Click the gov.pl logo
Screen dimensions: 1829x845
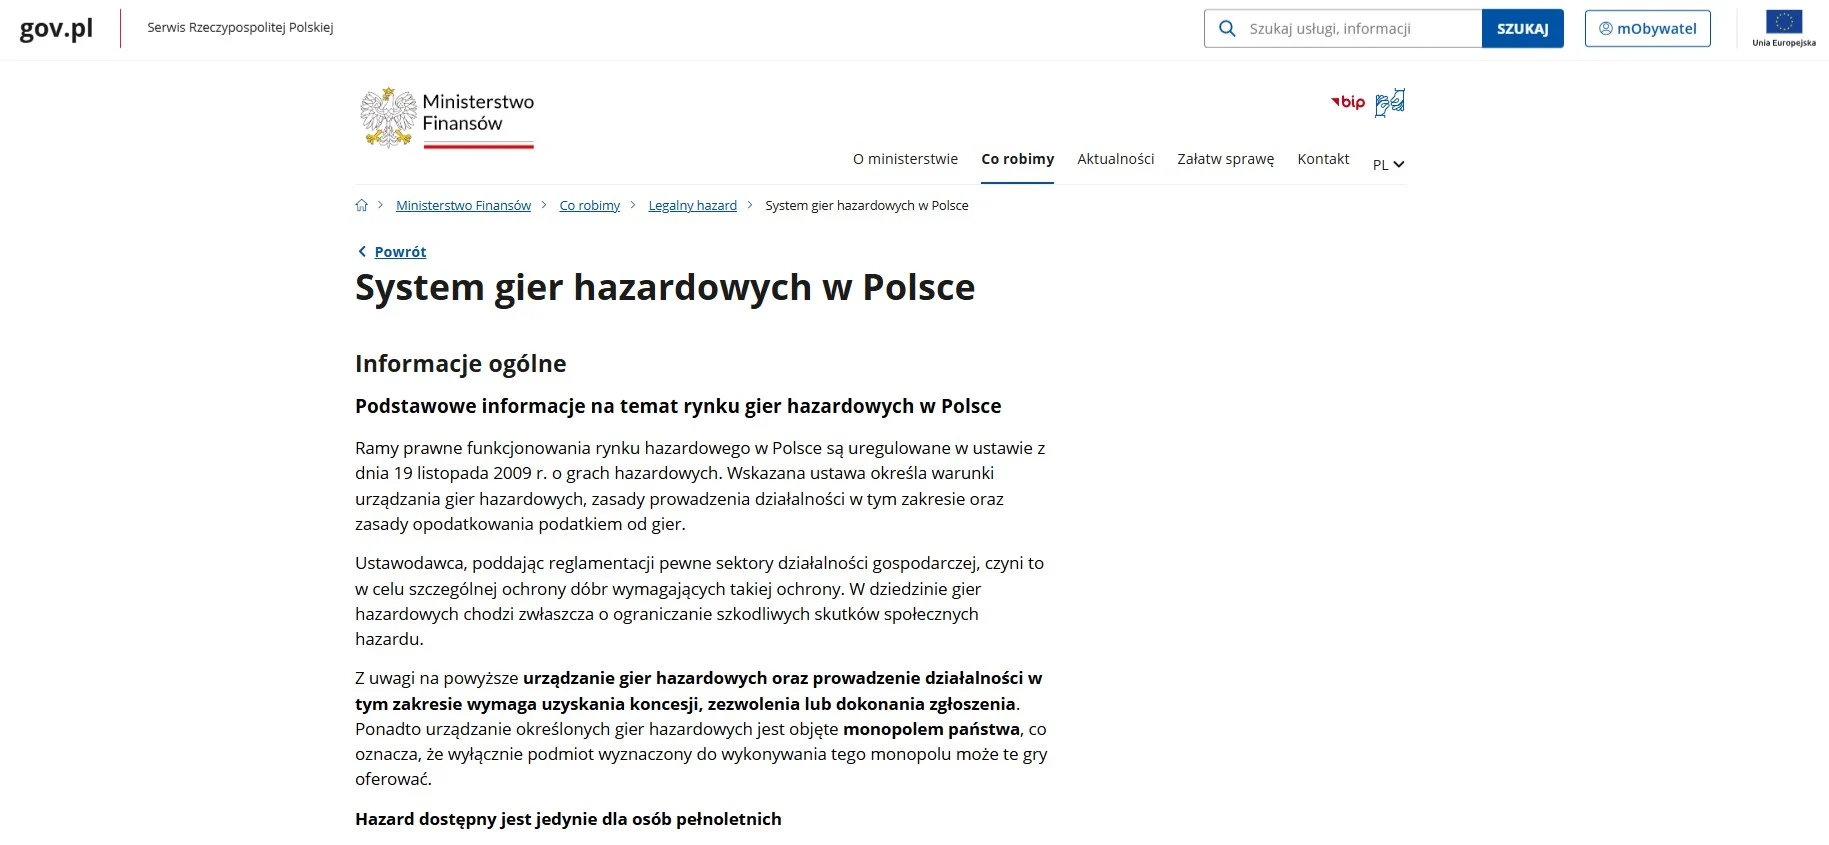[56, 28]
